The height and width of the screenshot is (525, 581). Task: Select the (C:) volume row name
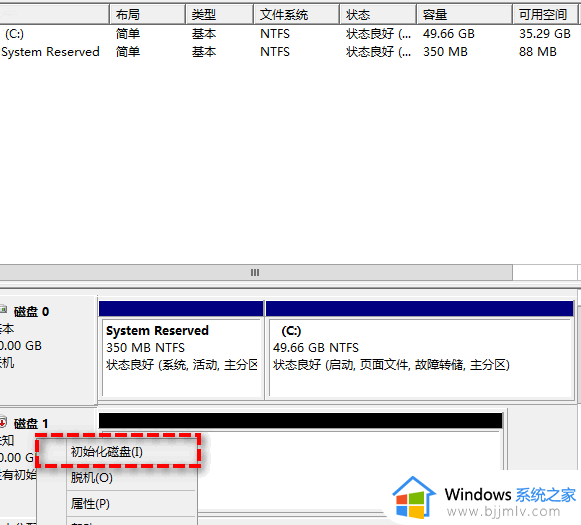click(14, 34)
